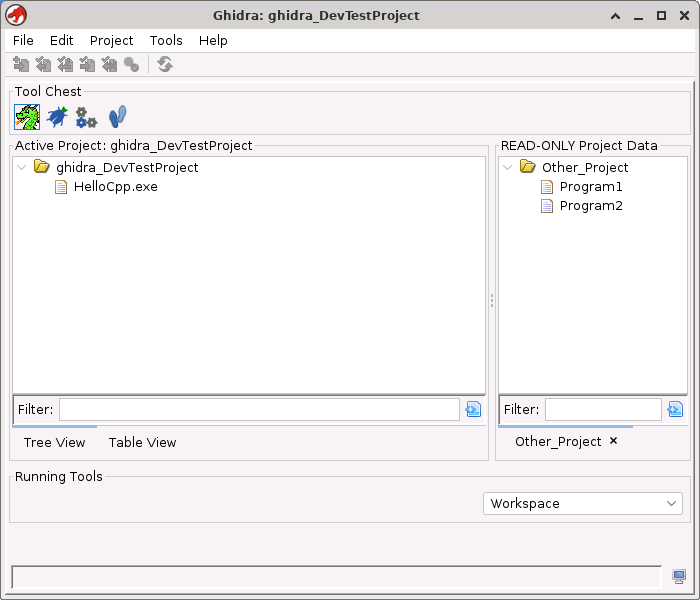This screenshot has width=700, height=600.
Task: Click the refresh arrows toolbar icon
Action: click(165, 64)
